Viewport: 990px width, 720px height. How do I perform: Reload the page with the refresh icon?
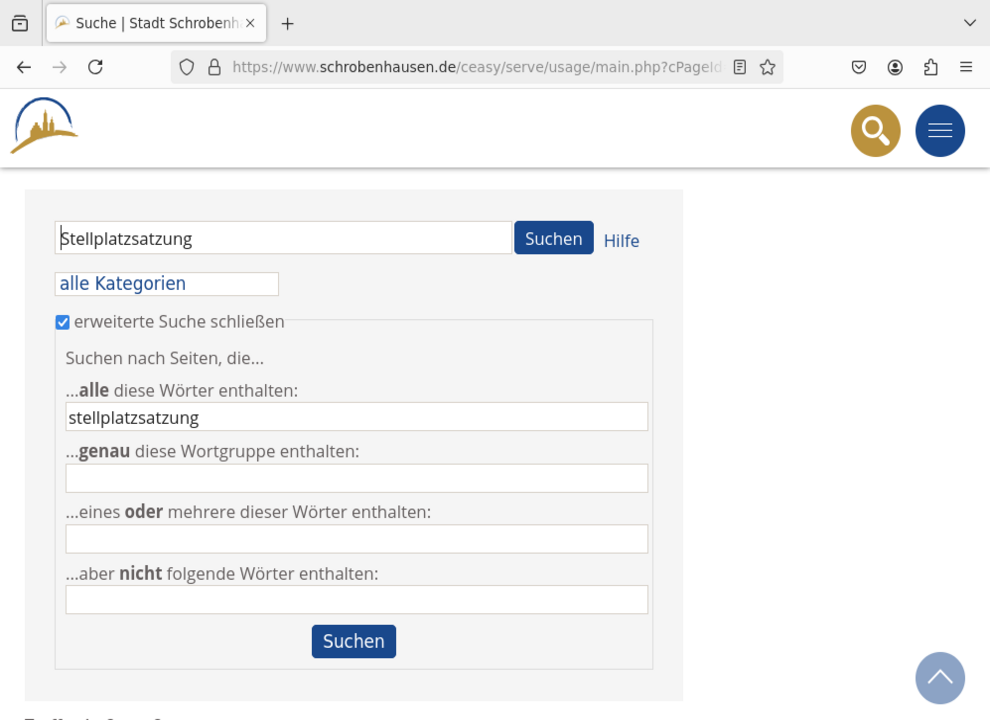tap(95, 67)
